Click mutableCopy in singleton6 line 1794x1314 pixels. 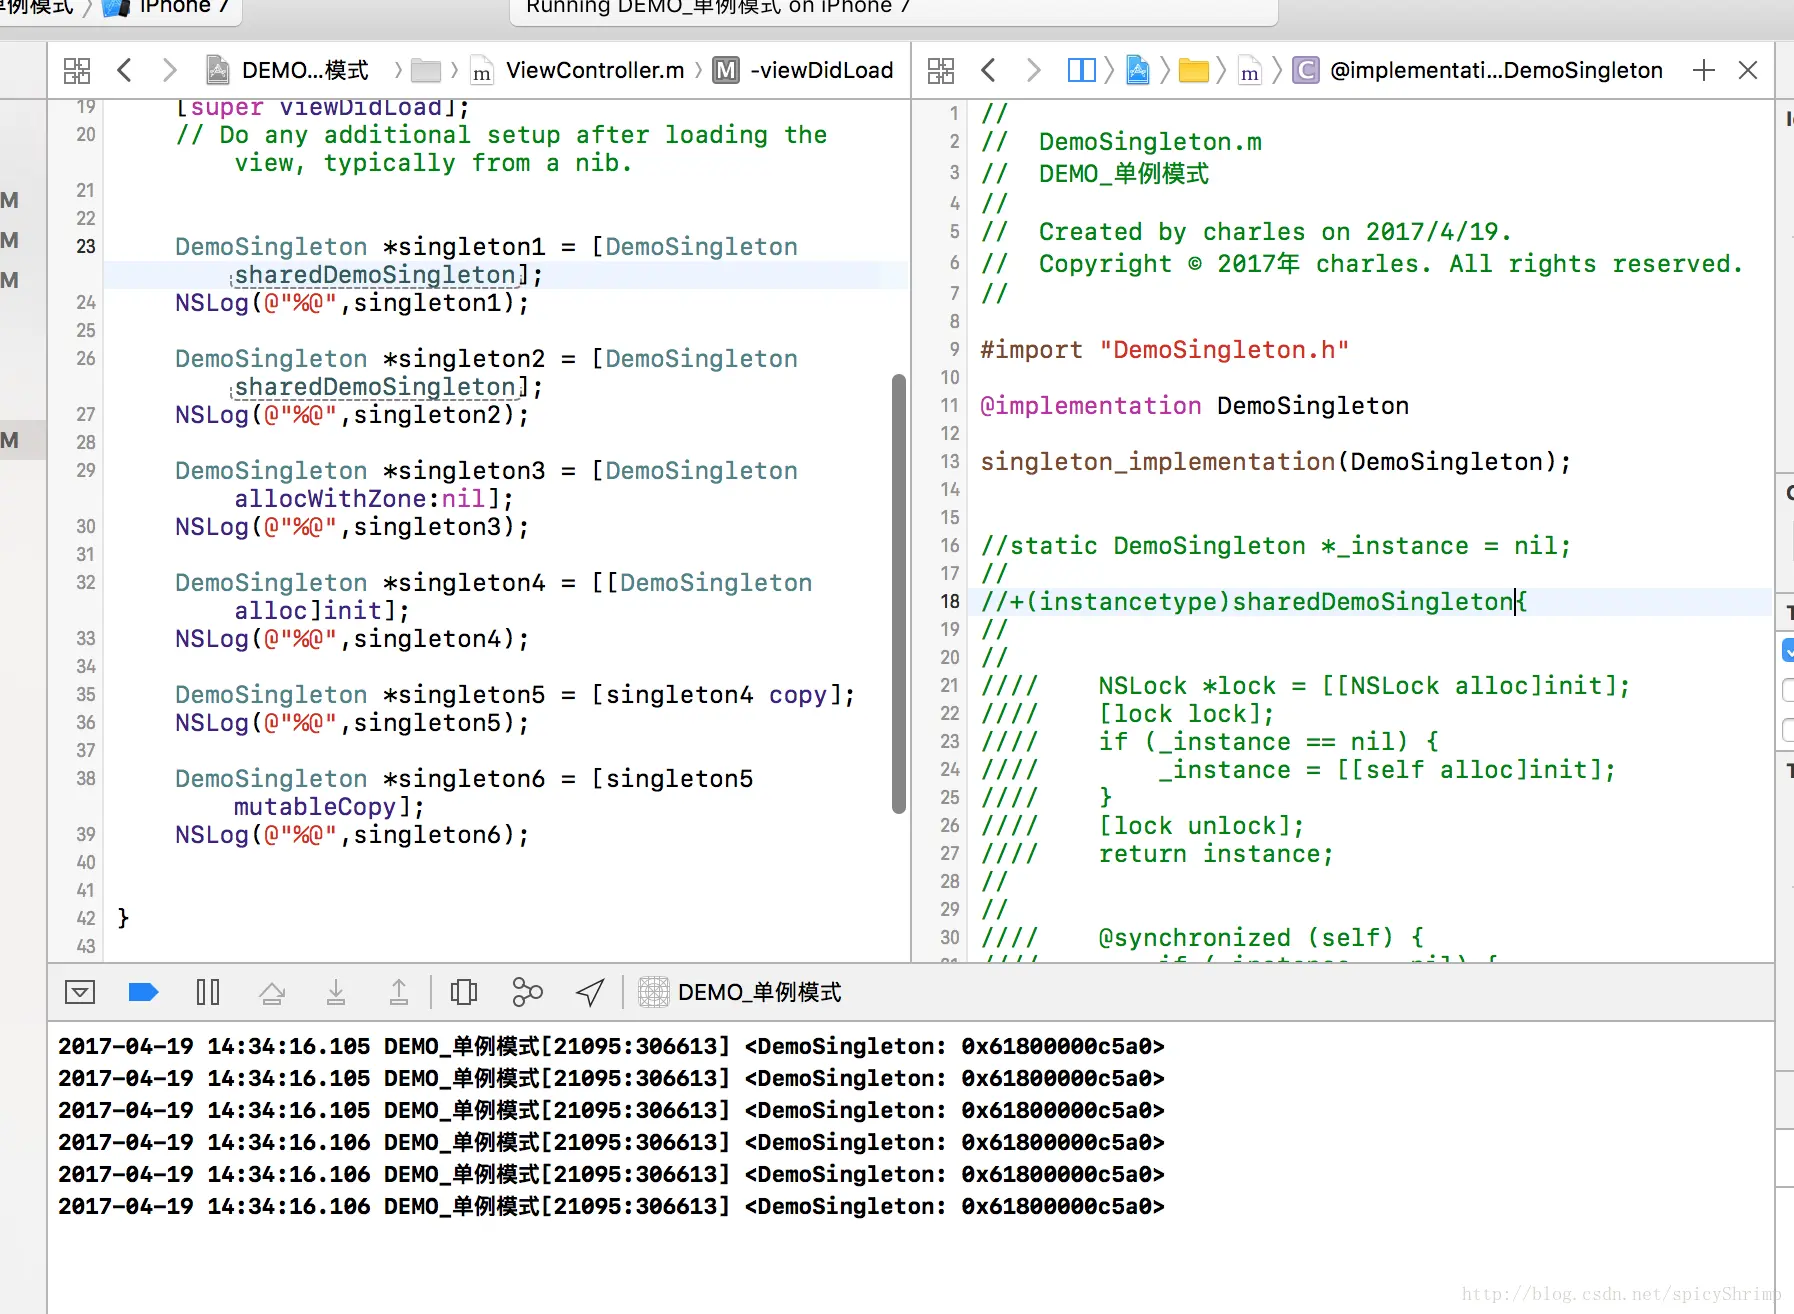tap(315, 806)
